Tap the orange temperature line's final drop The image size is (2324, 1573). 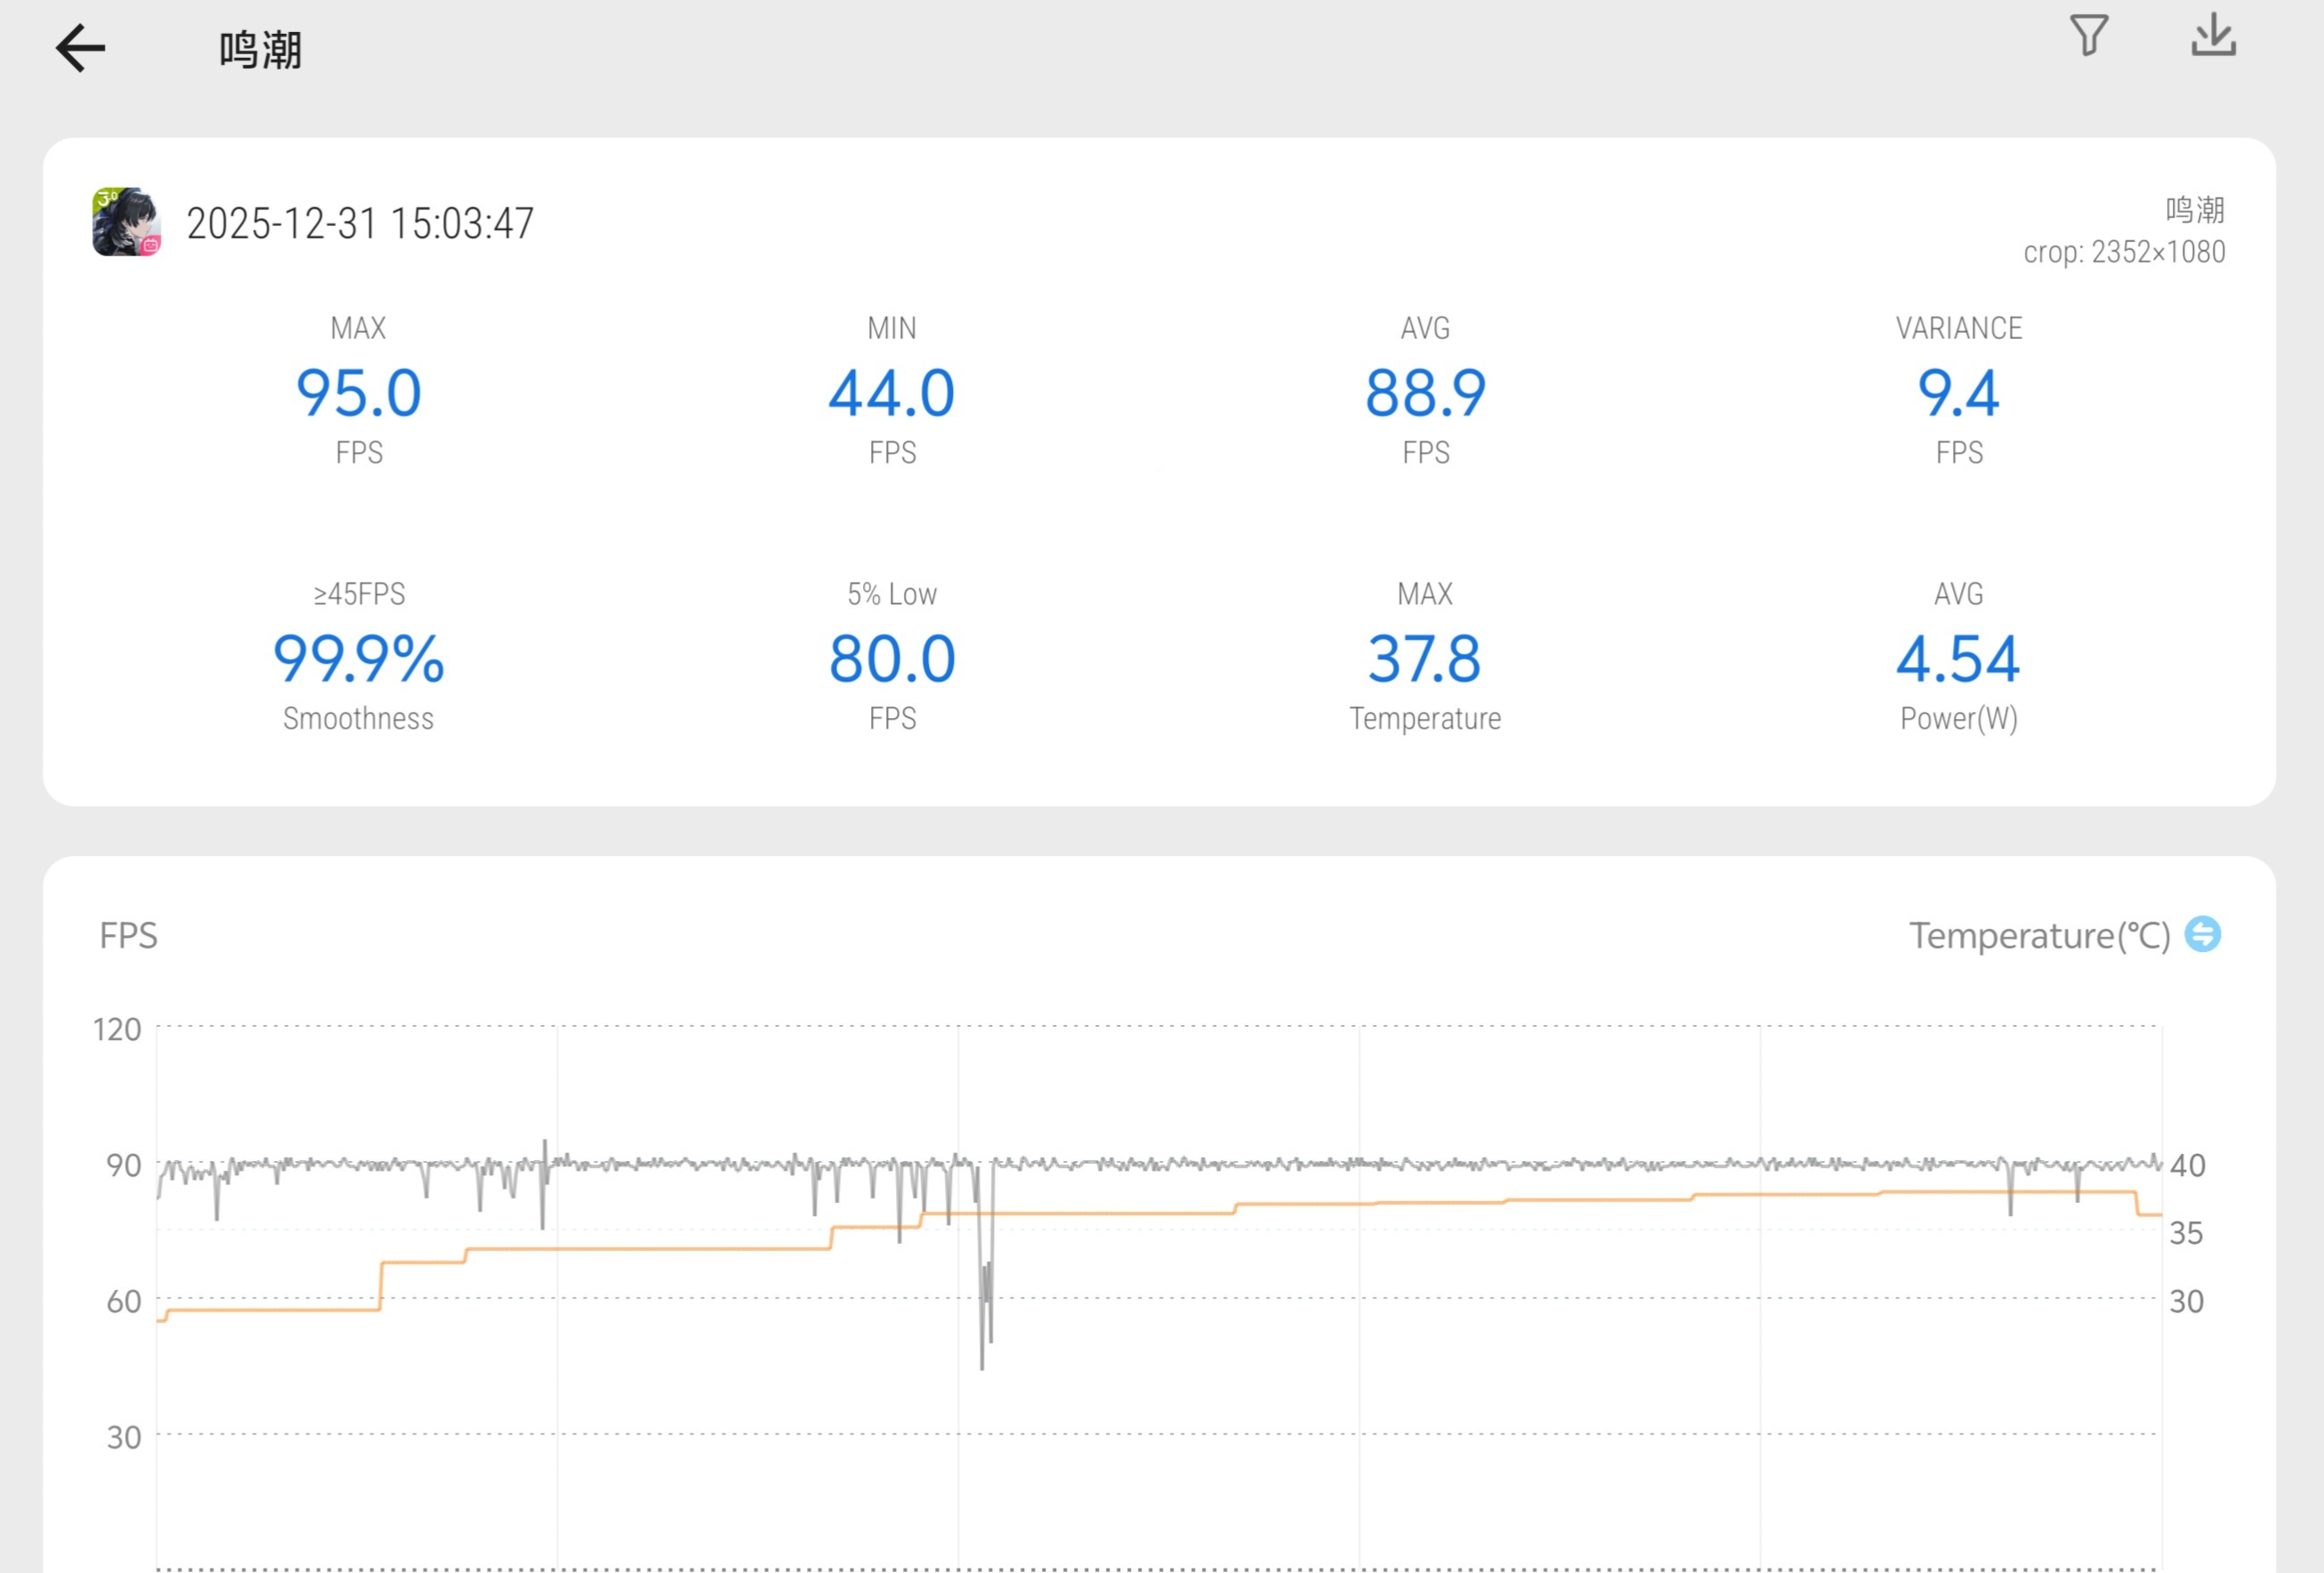(x=2137, y=1203)
